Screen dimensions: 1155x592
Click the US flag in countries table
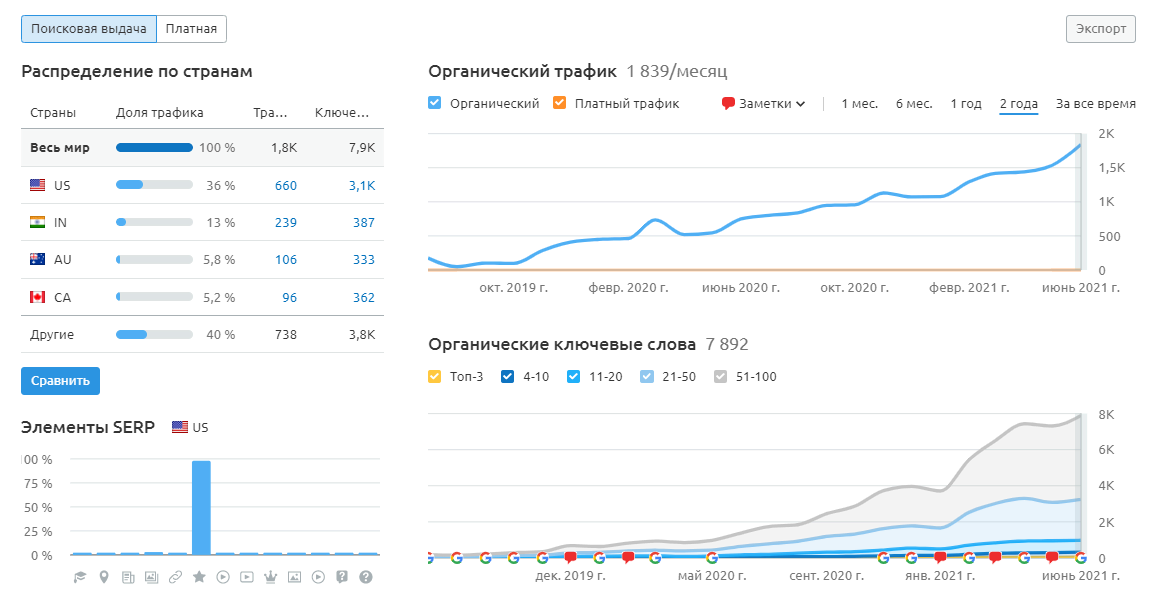click(x=38, y=185)
